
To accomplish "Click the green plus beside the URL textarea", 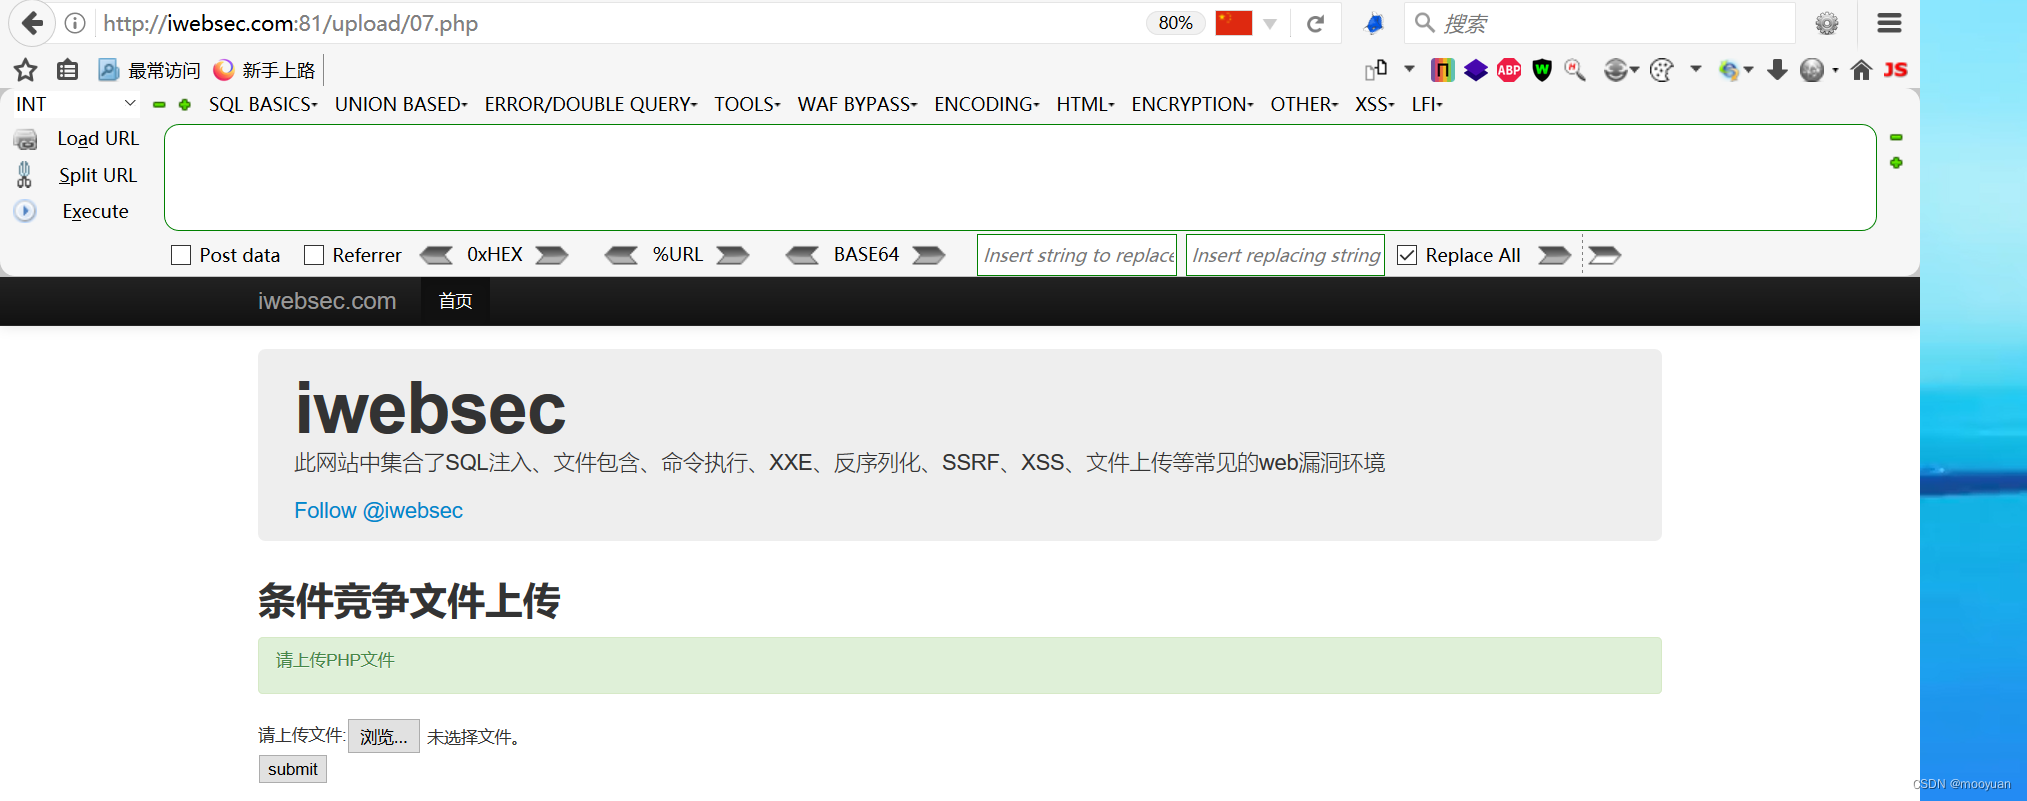I will 1896,163.
